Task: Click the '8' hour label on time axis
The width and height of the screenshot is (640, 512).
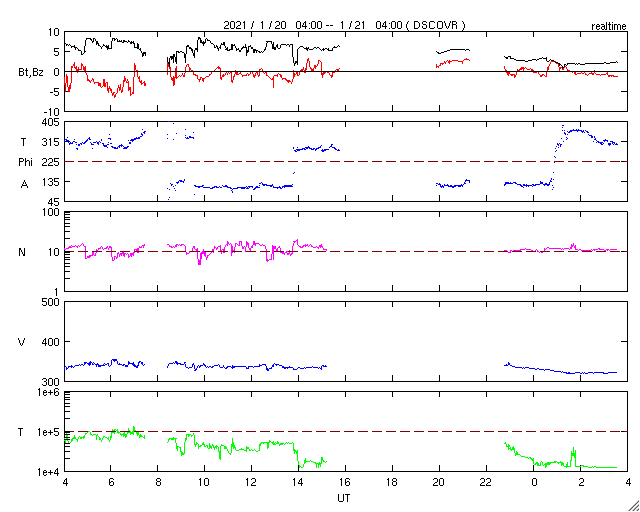Action: click(157, 482)
